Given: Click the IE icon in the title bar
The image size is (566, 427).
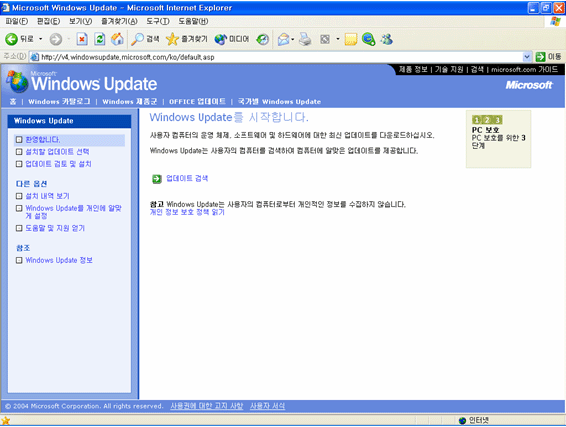Looking at the screenshot, I should (x=5, y=8).
